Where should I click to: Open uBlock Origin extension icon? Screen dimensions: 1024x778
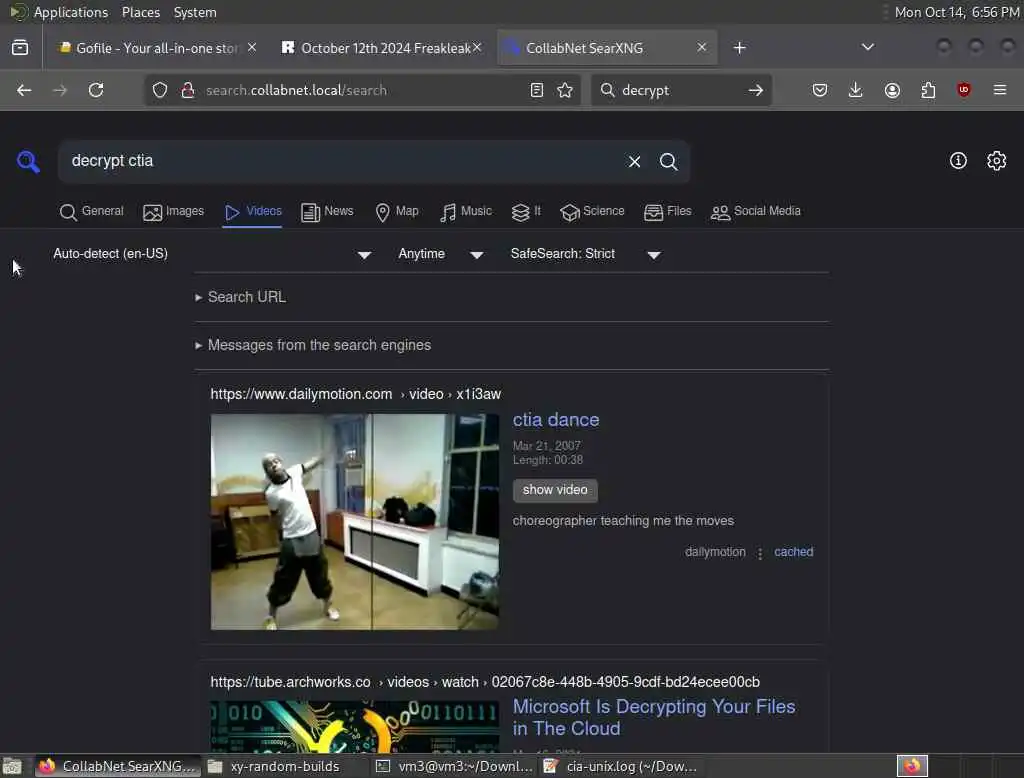[963, 90]
